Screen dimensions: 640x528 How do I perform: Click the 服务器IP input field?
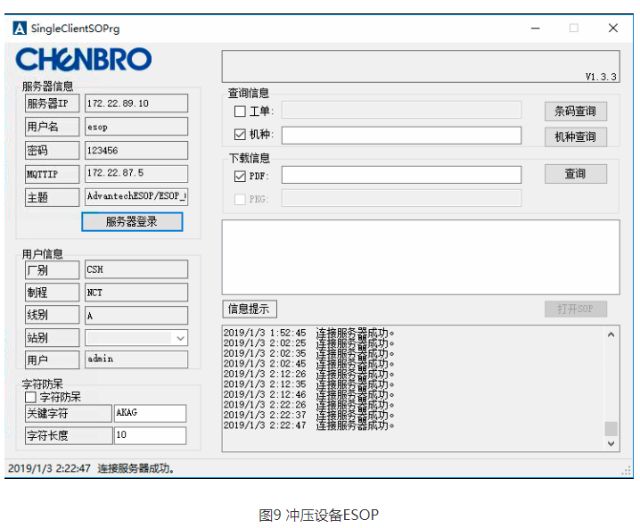[x=135, y=103]
